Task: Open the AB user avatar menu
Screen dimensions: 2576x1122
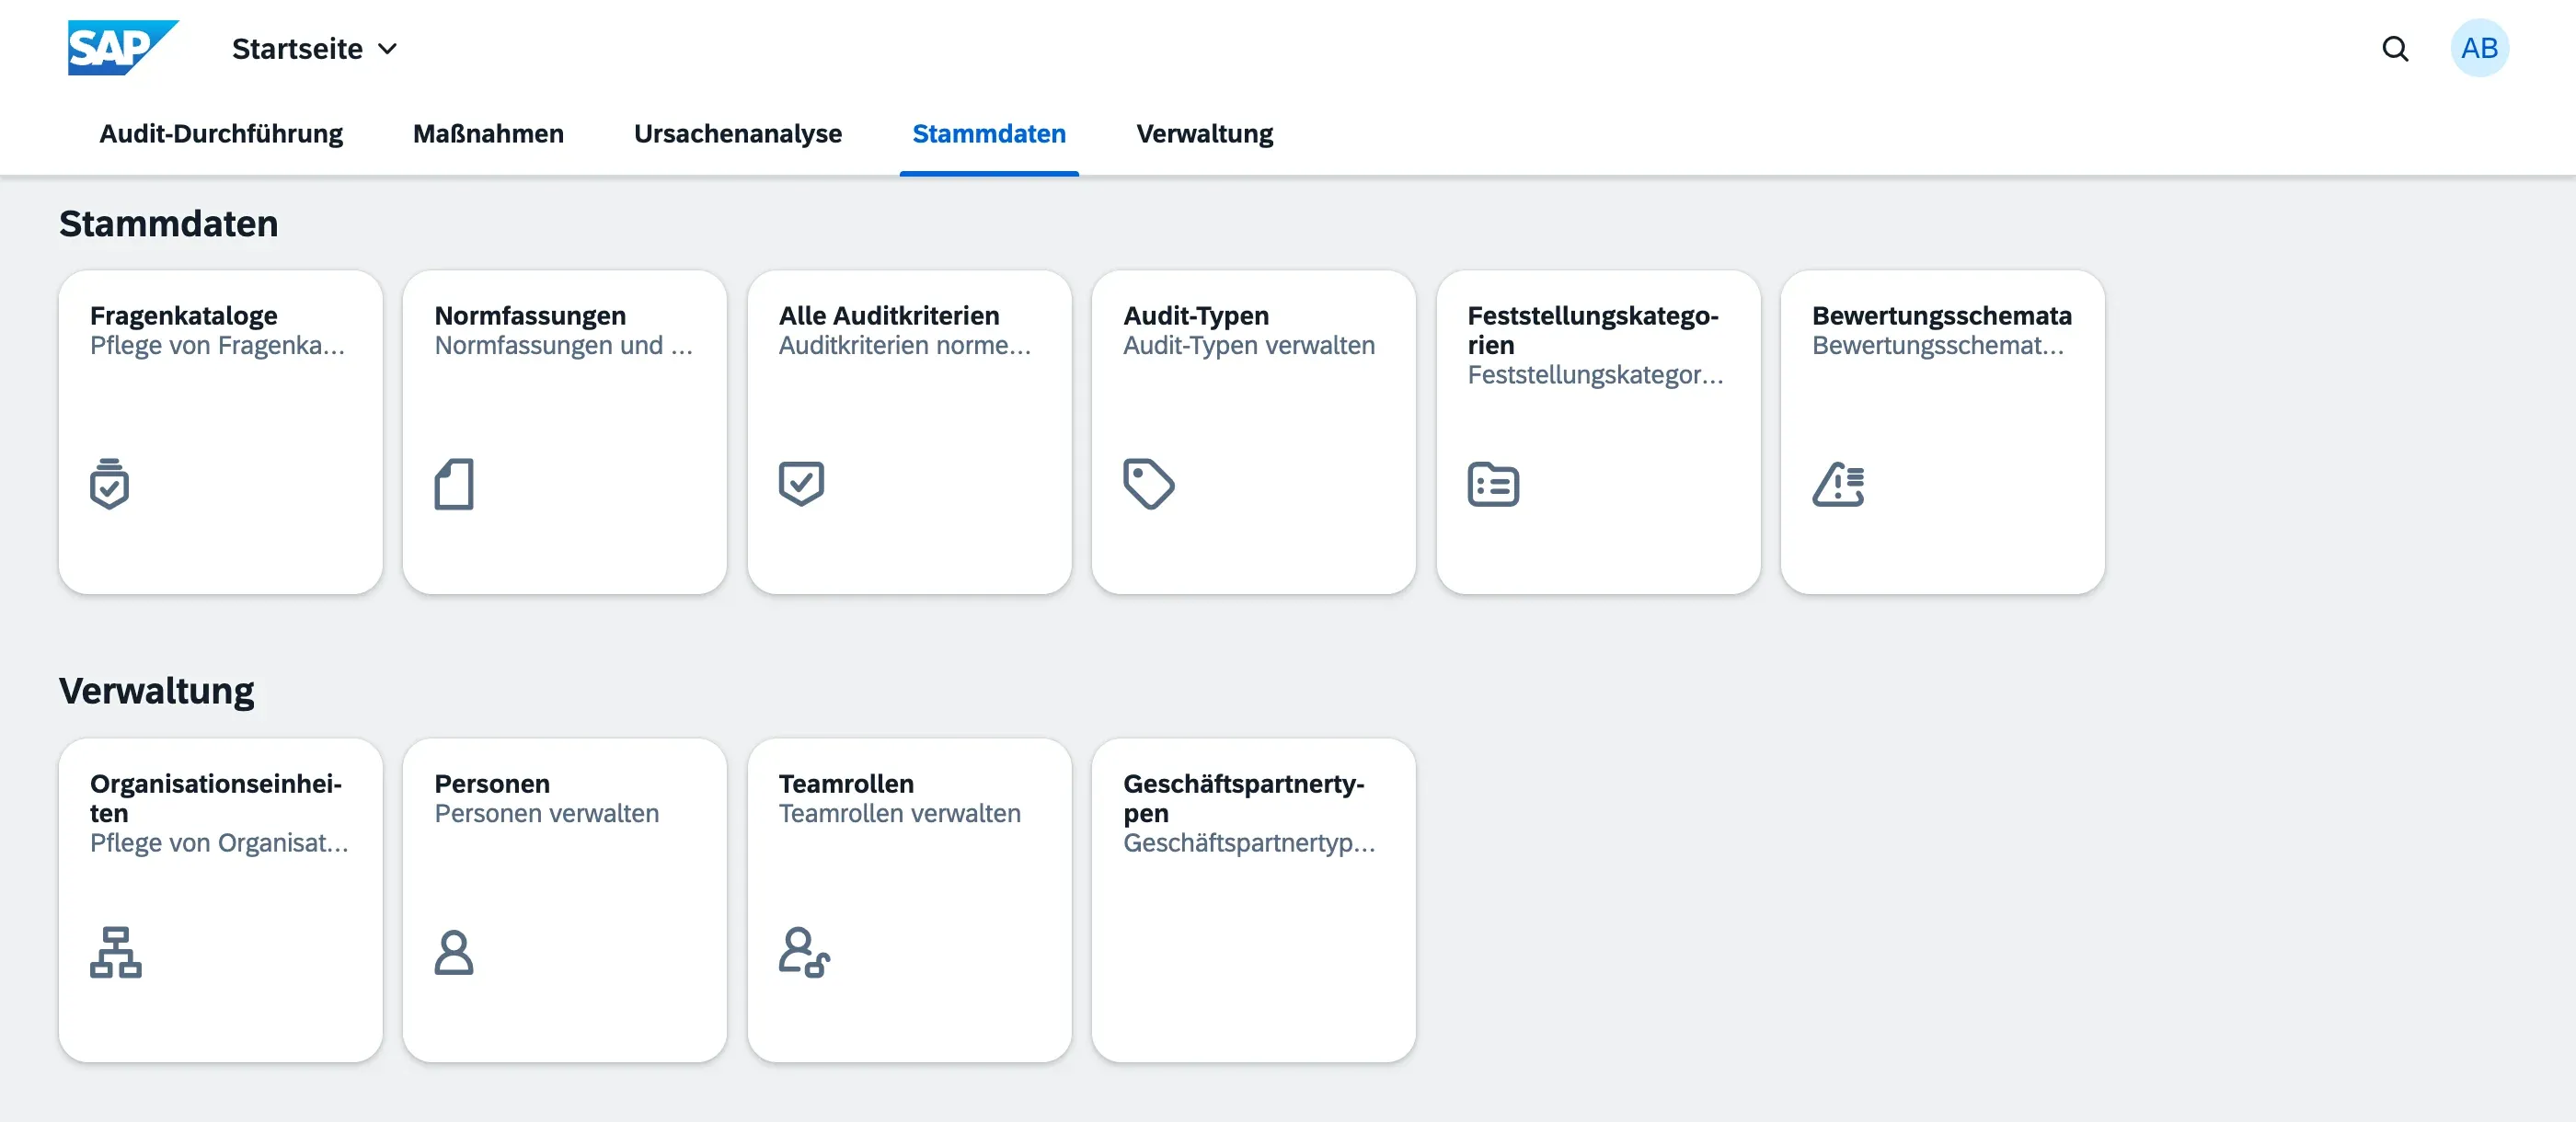Action: click(2479, 48)
